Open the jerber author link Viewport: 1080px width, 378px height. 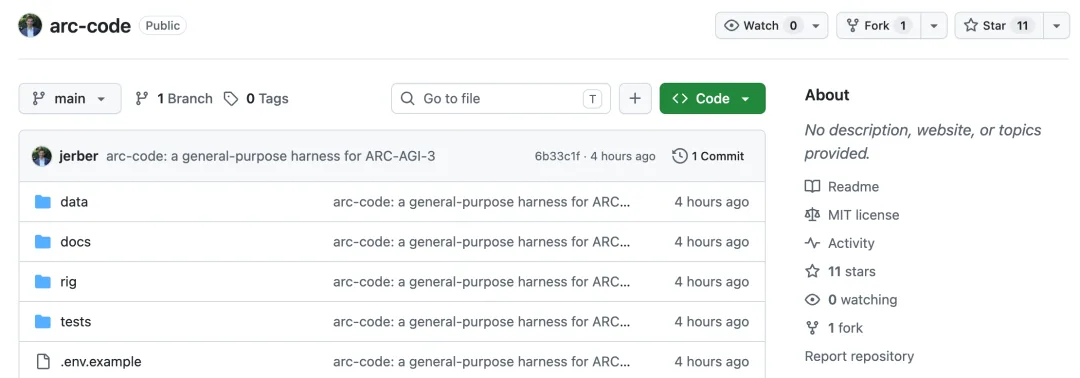79,156
